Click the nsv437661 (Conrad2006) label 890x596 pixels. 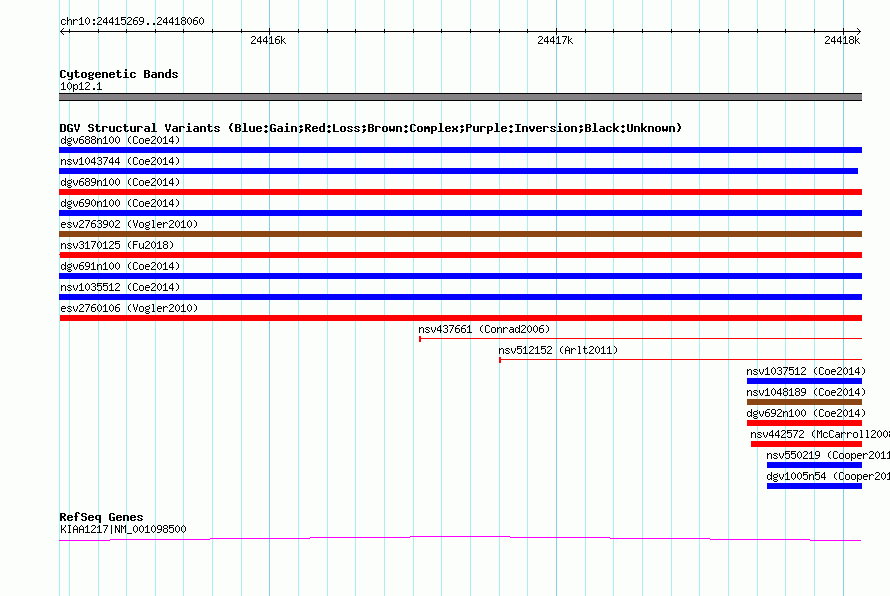tap(484, 329)
